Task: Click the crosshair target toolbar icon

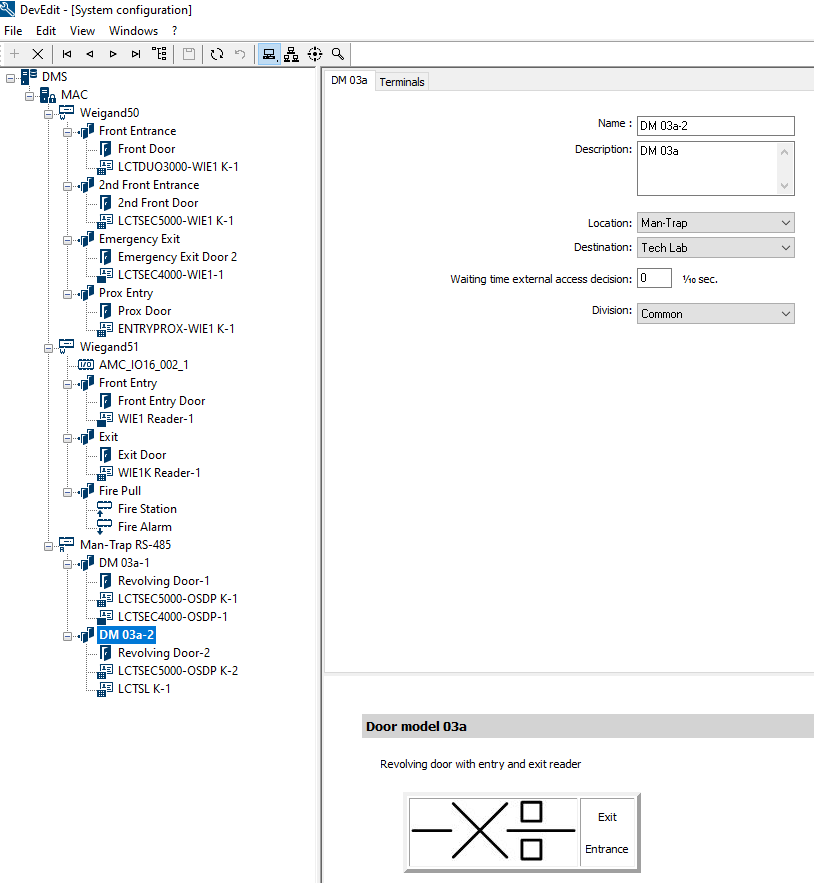Action: [x=315, y=54]
